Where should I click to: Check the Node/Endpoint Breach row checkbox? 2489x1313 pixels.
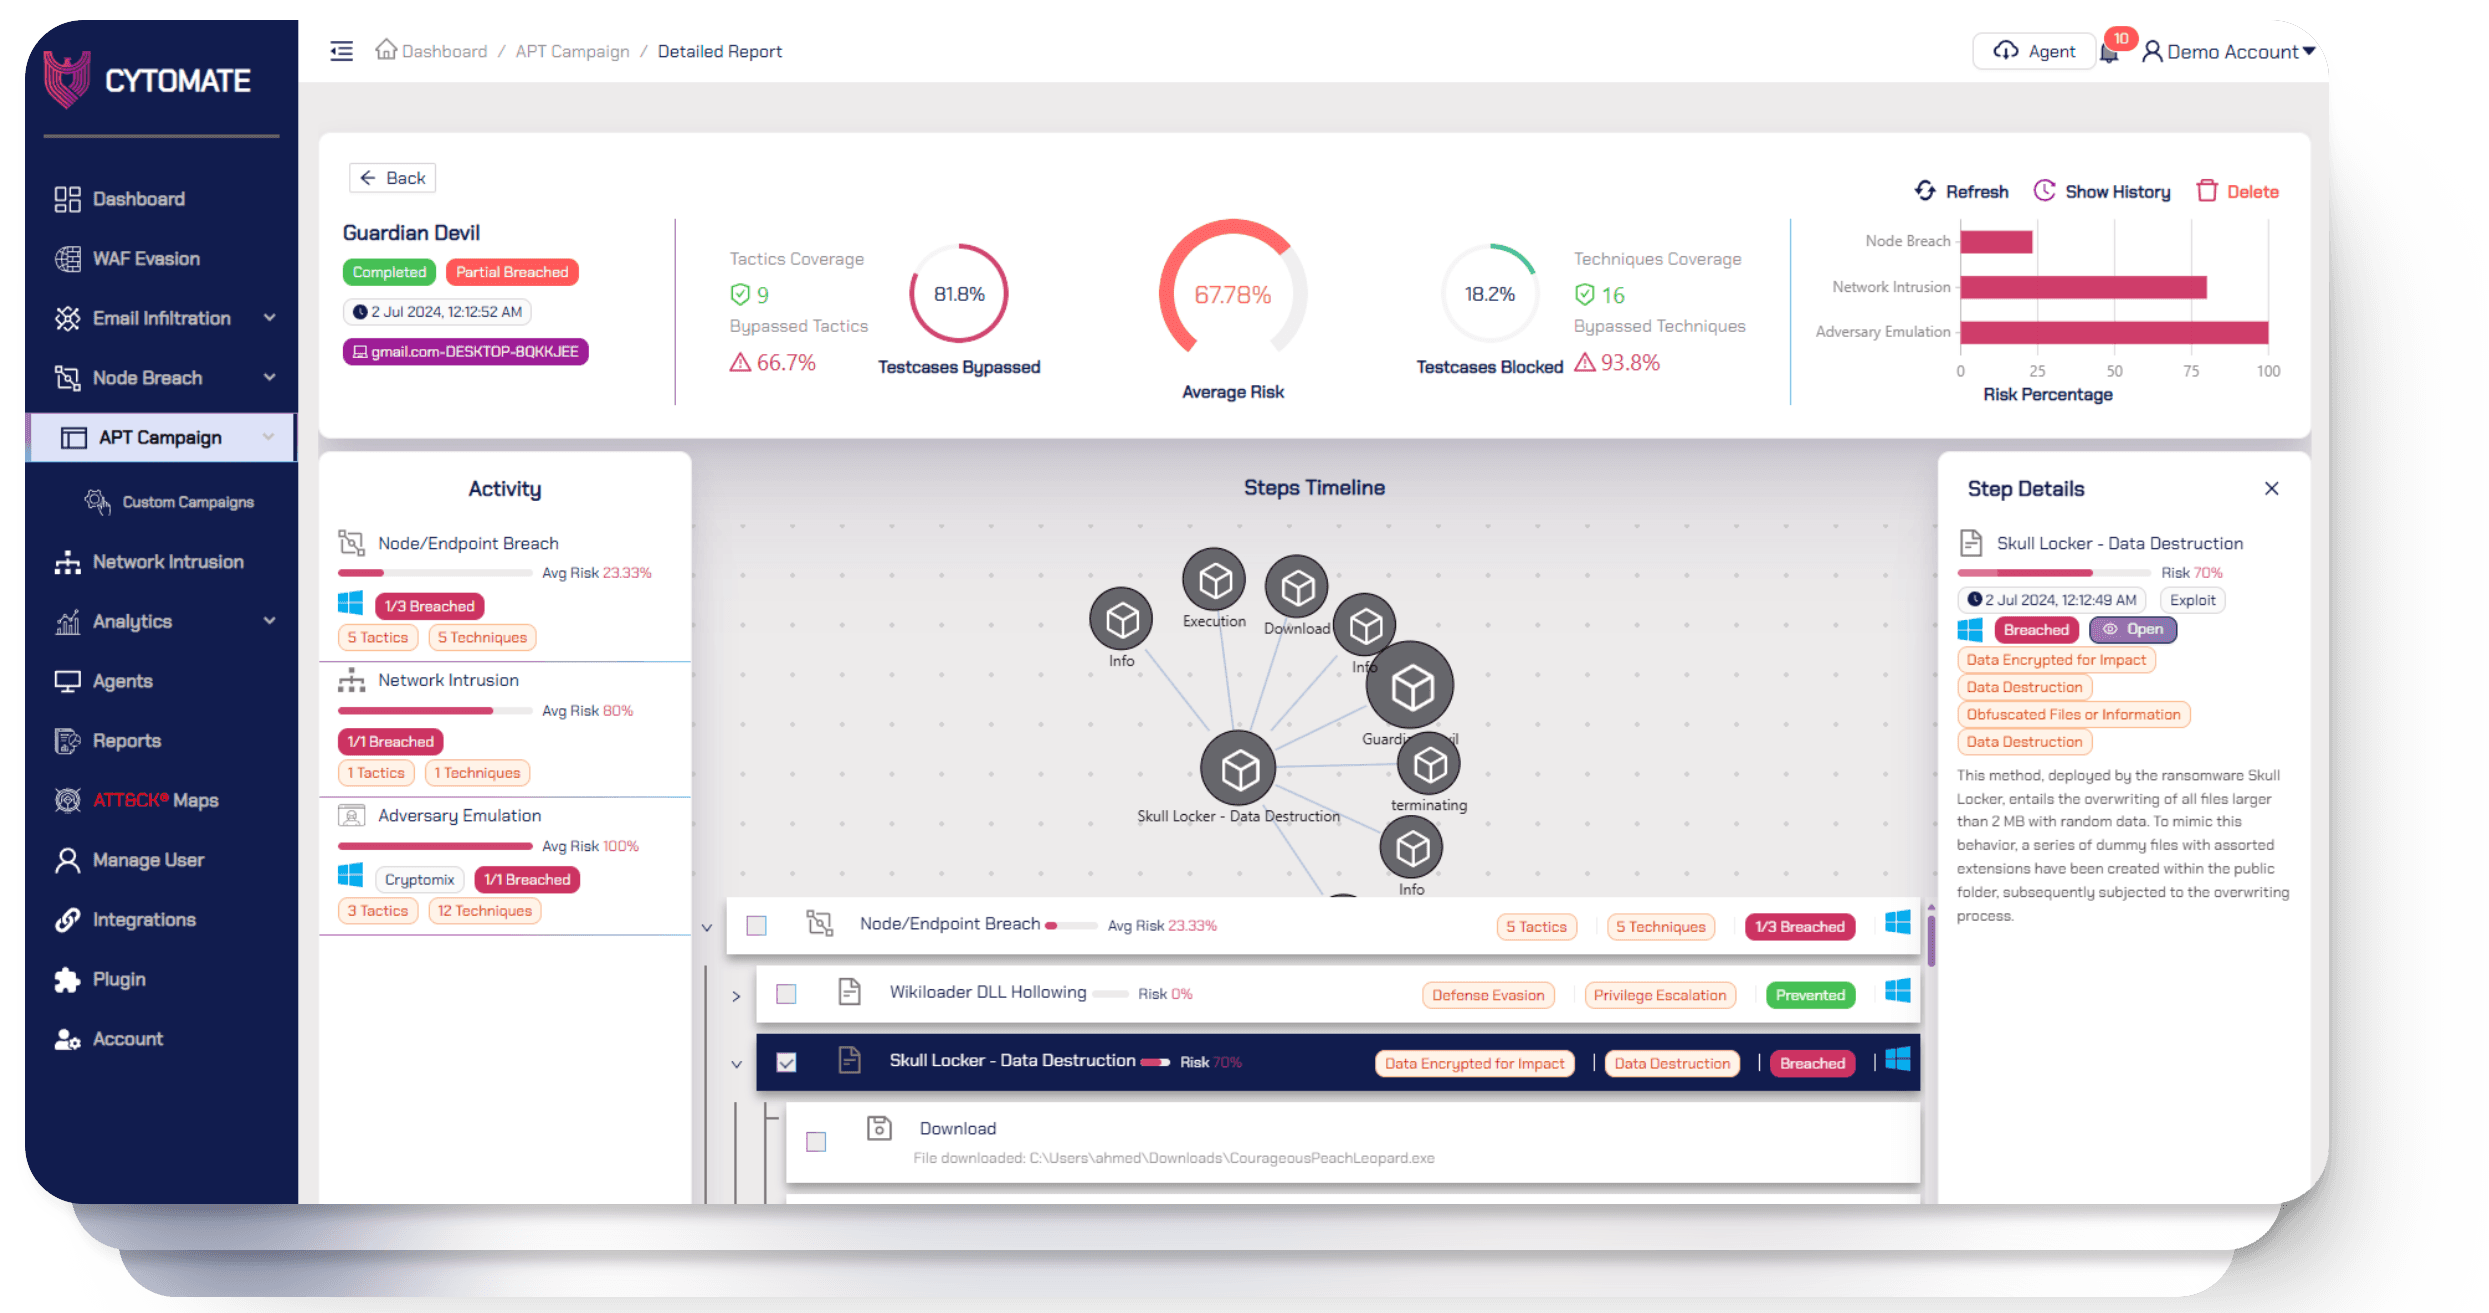(756, 926)
